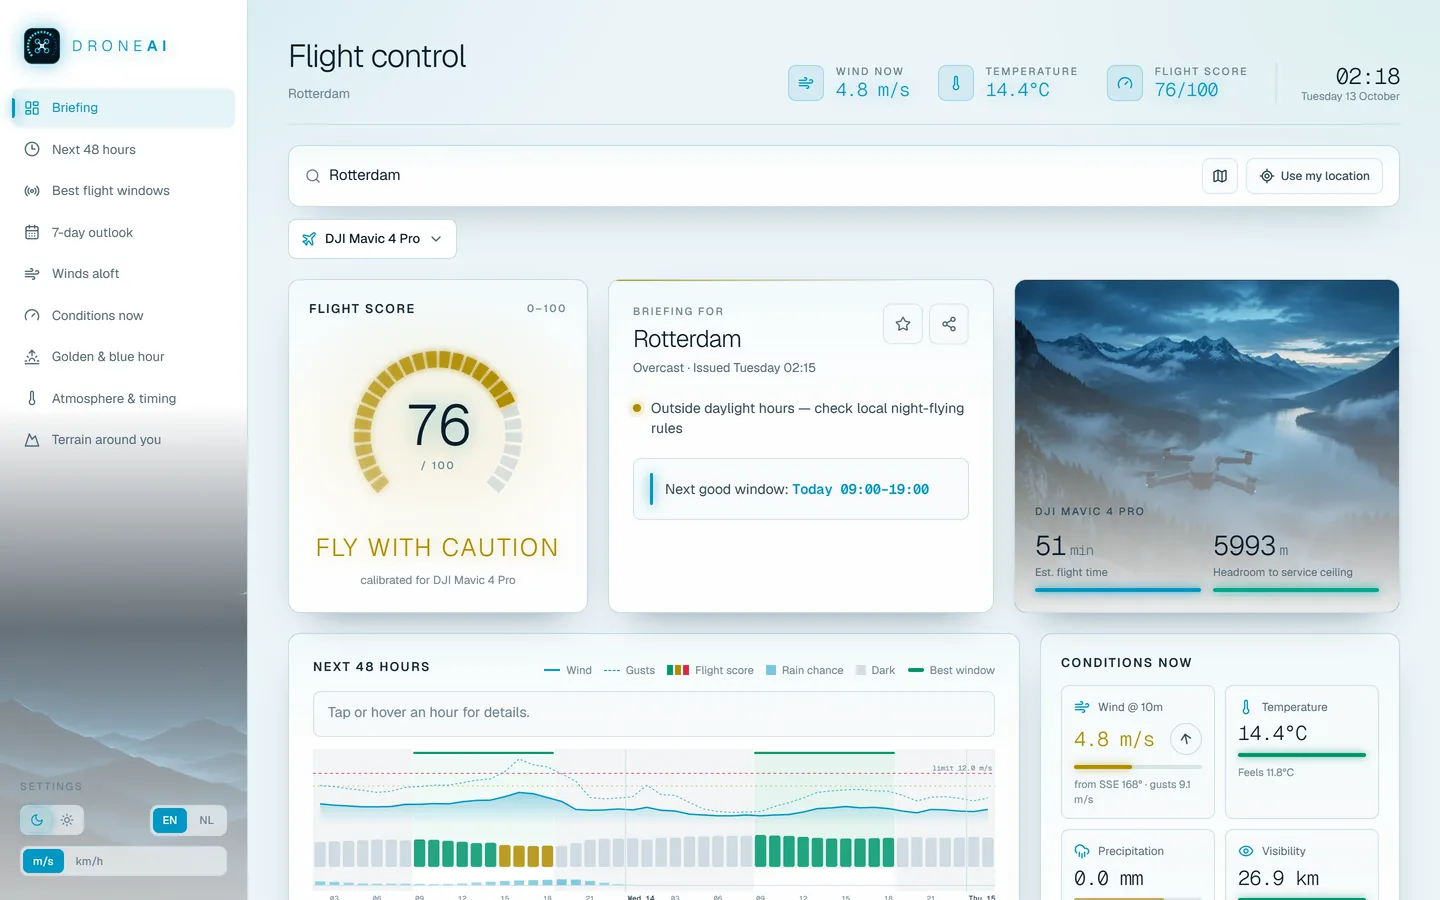Click the wind icon beside Winds aloft
The height and width of the screenshot is (900, 1440).
coord(32,274)
